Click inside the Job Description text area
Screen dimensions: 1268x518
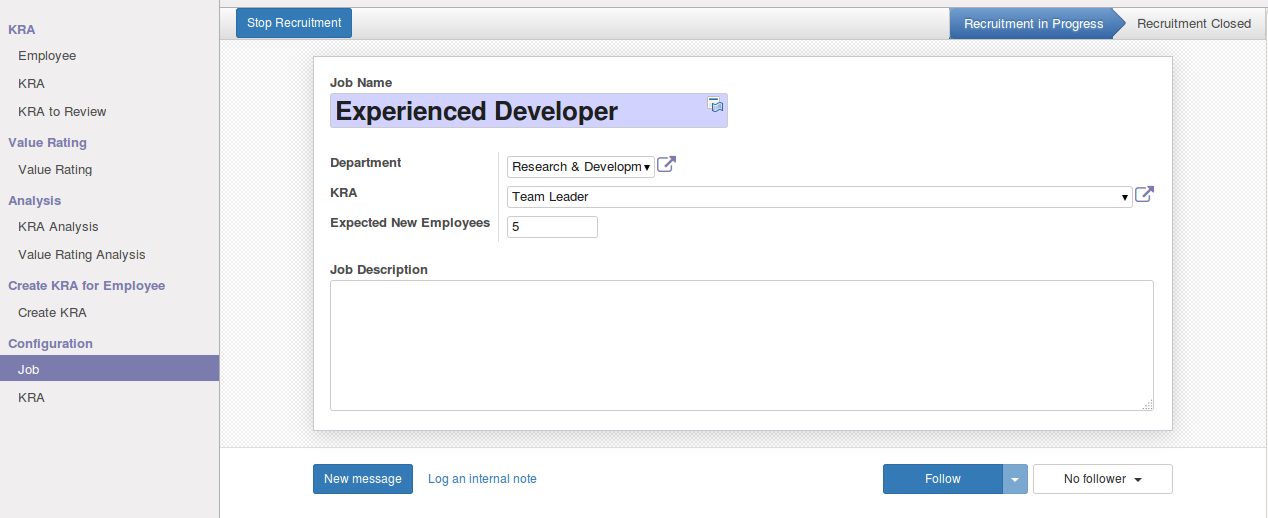point(742,345)
